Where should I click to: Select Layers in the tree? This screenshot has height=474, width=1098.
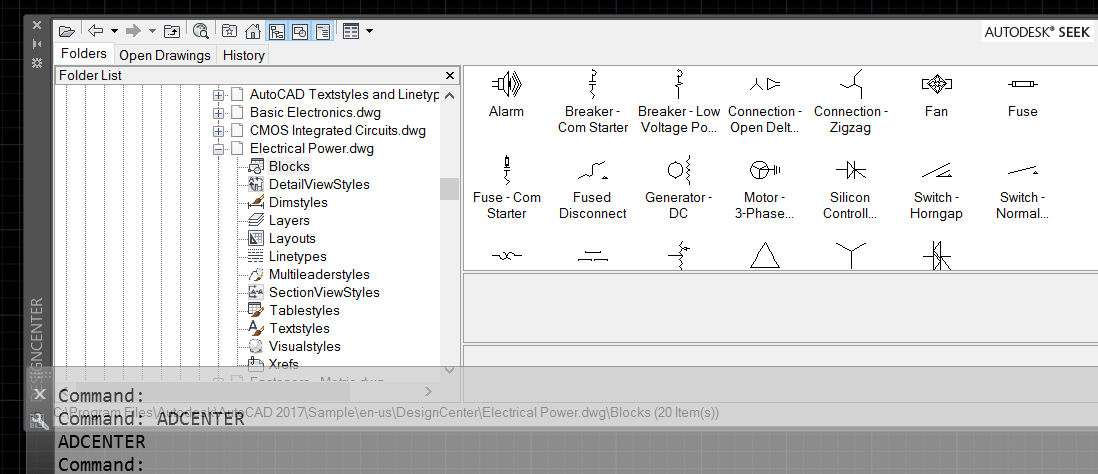pos(289,221)
